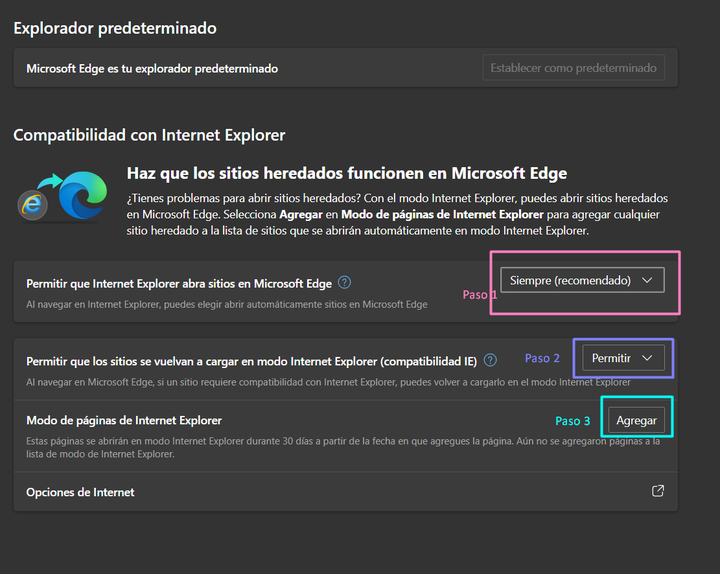Image resolution: width=720 pixels, height=574 pixels.
Task: Click Compatibilidad con Internet Explorer heading
Action: [149, 135]
